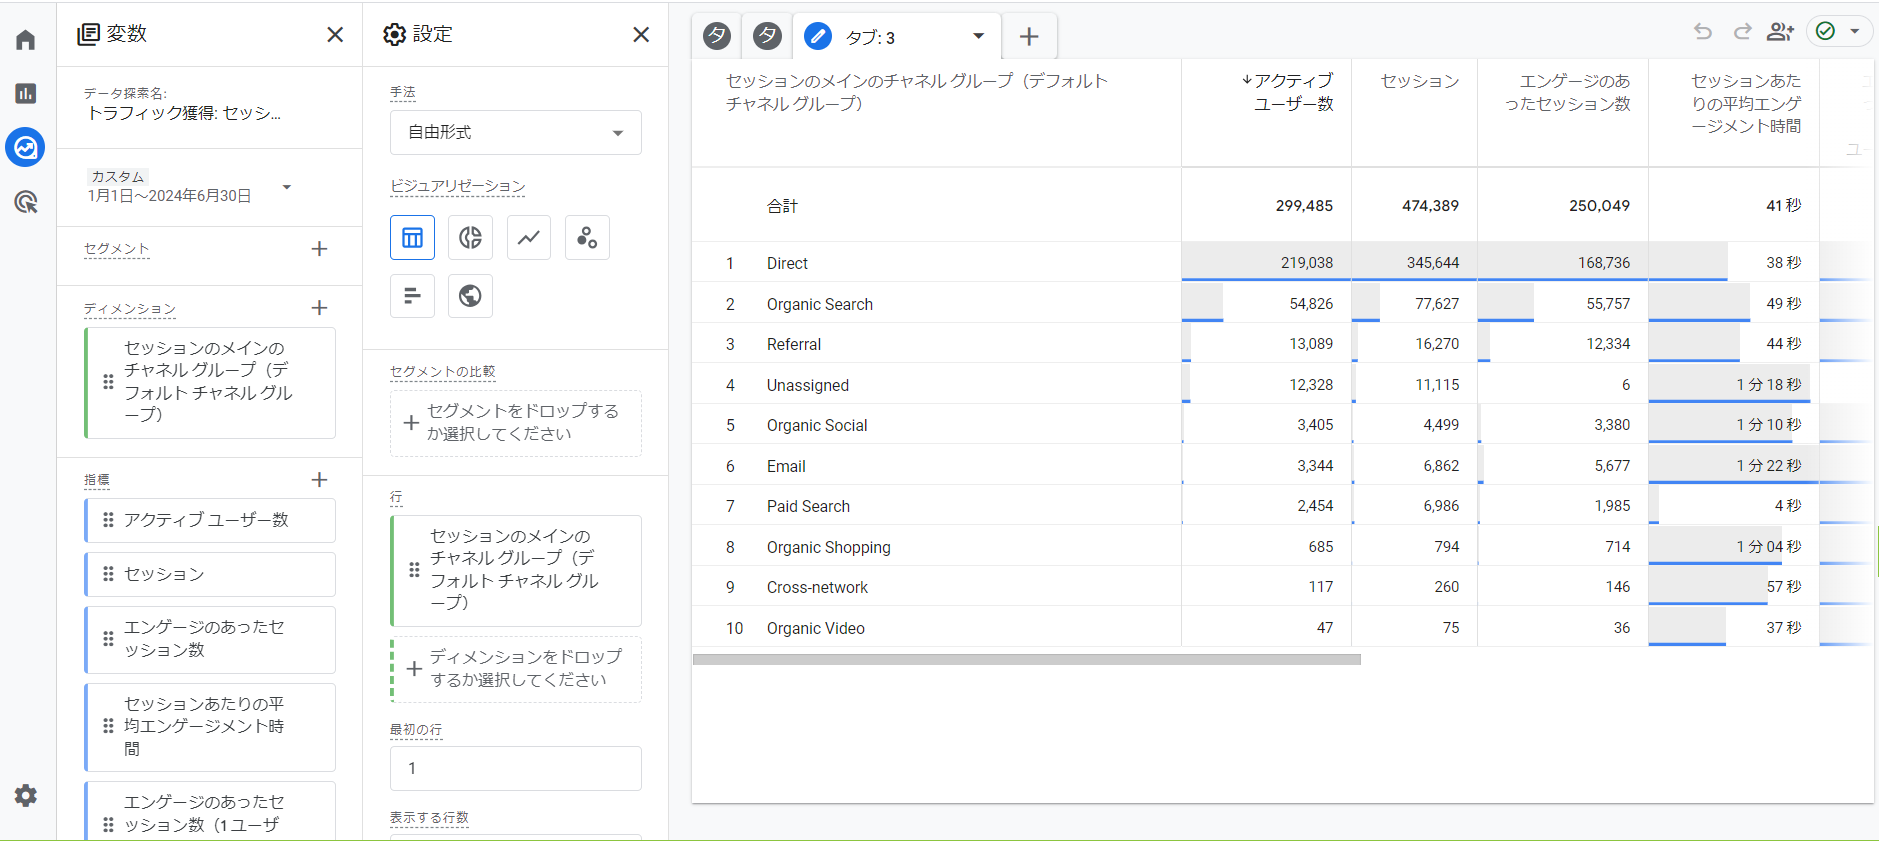Viewport: 1879px width, 841px height.
Task: Click the 最初の行 input field
Action: (515, 768)
